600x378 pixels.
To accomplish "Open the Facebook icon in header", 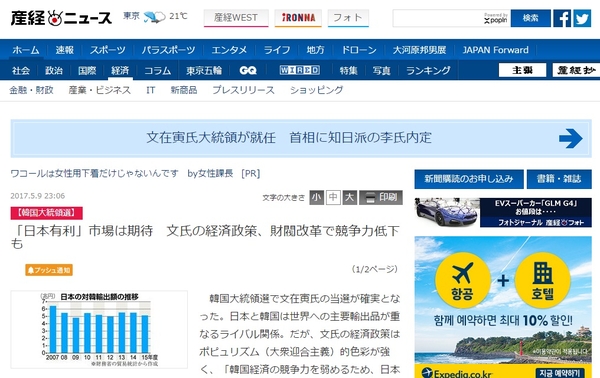I will point(562,18).
